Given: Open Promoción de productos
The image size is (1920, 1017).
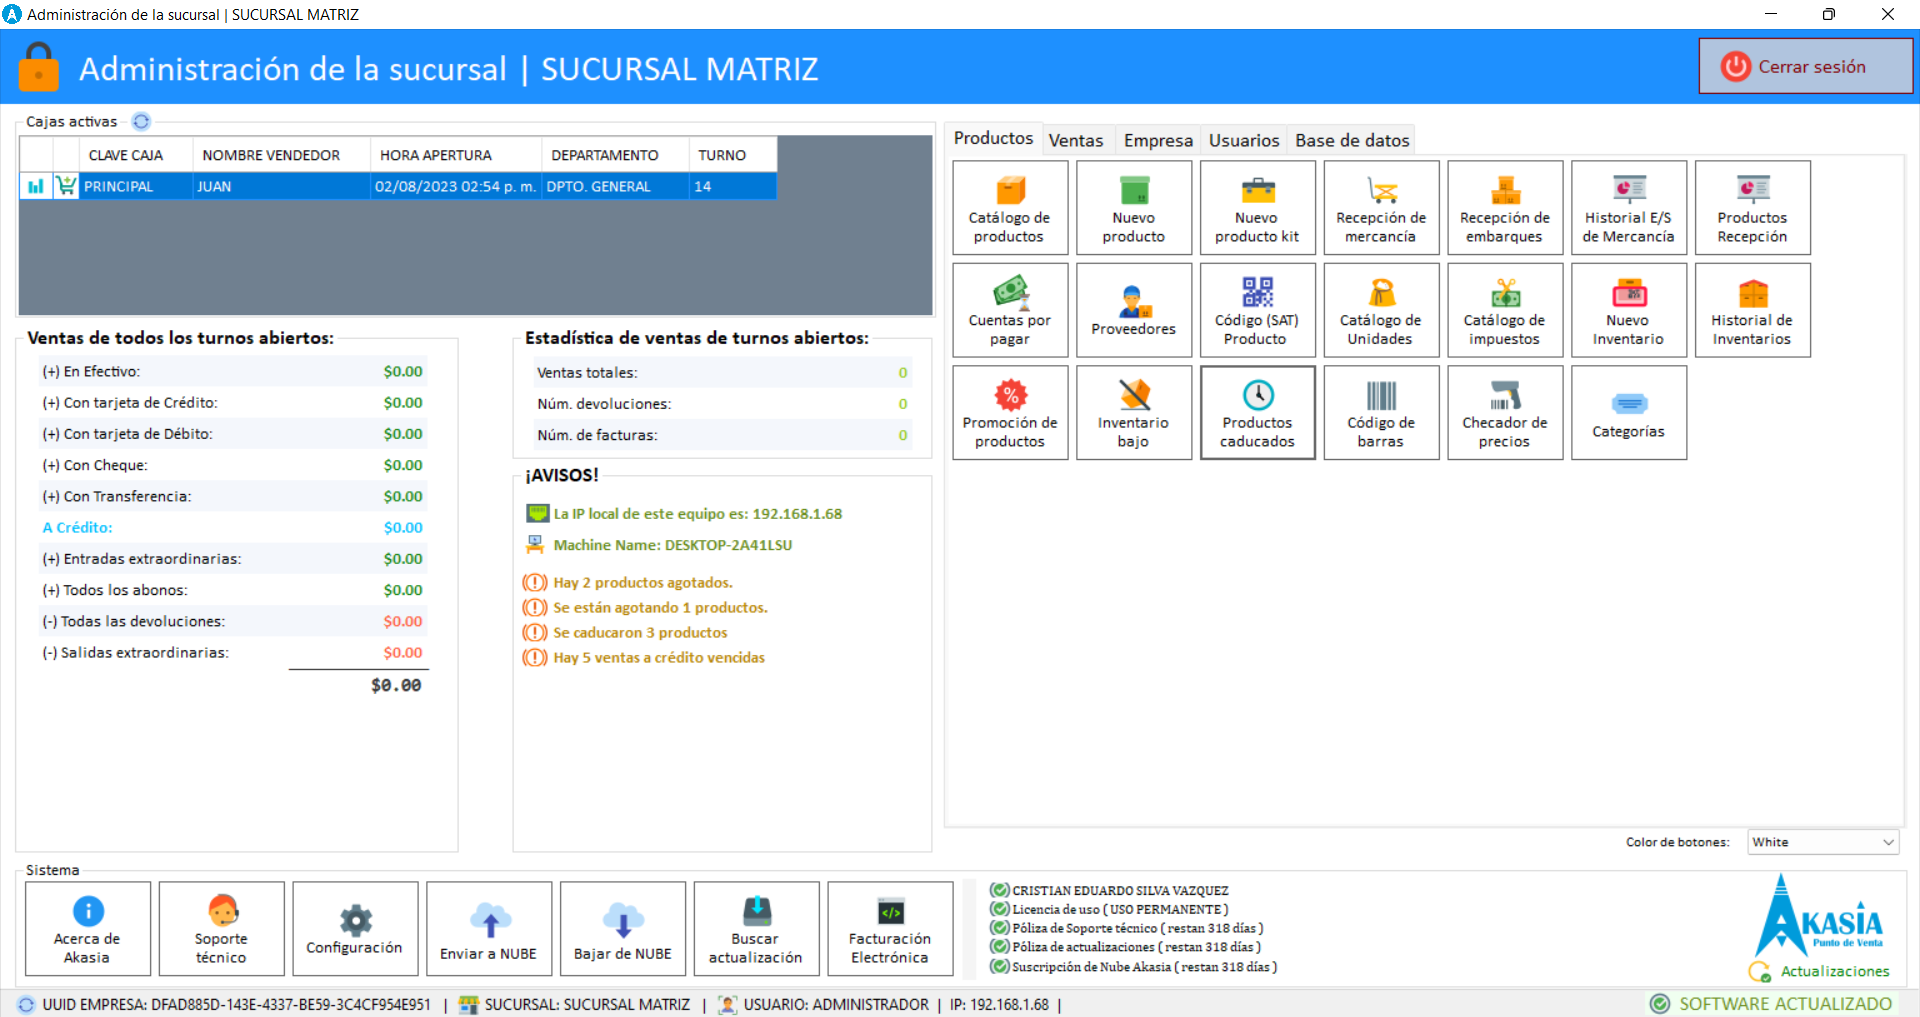Looking at the screenshot, I should tap(1009, 412).
